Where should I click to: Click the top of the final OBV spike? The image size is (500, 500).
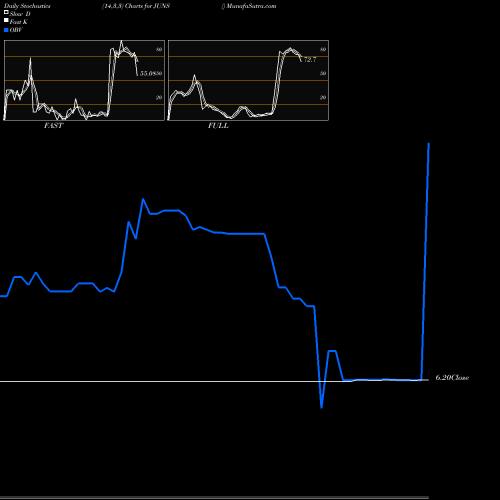(x=429, y=144)
